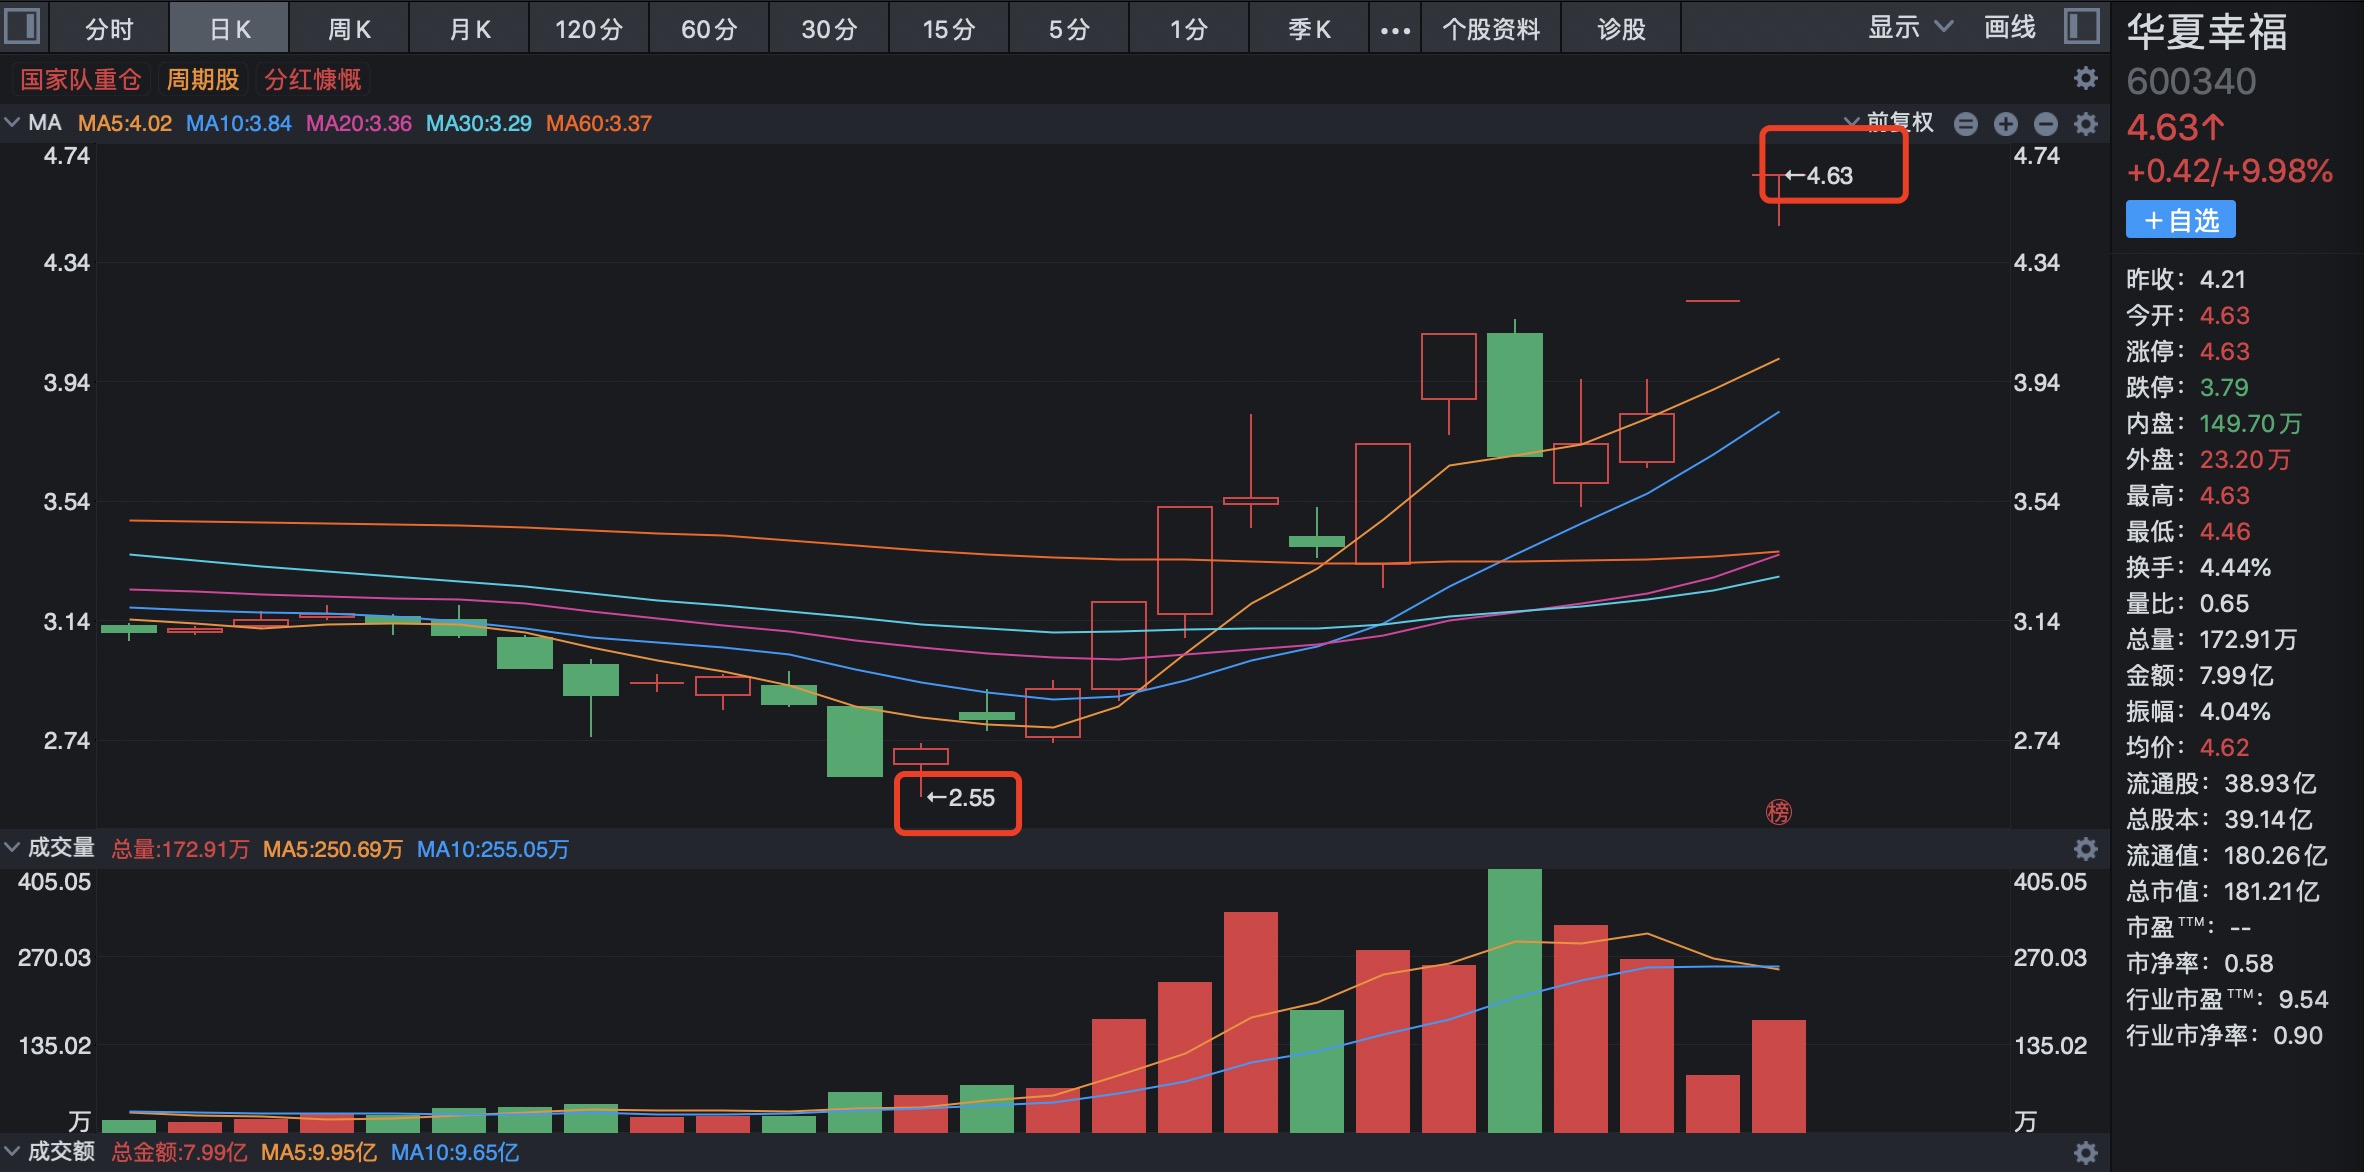Click the +自选 add watchlist button
2364x1172 pixels.
(x=2180, y=220)
